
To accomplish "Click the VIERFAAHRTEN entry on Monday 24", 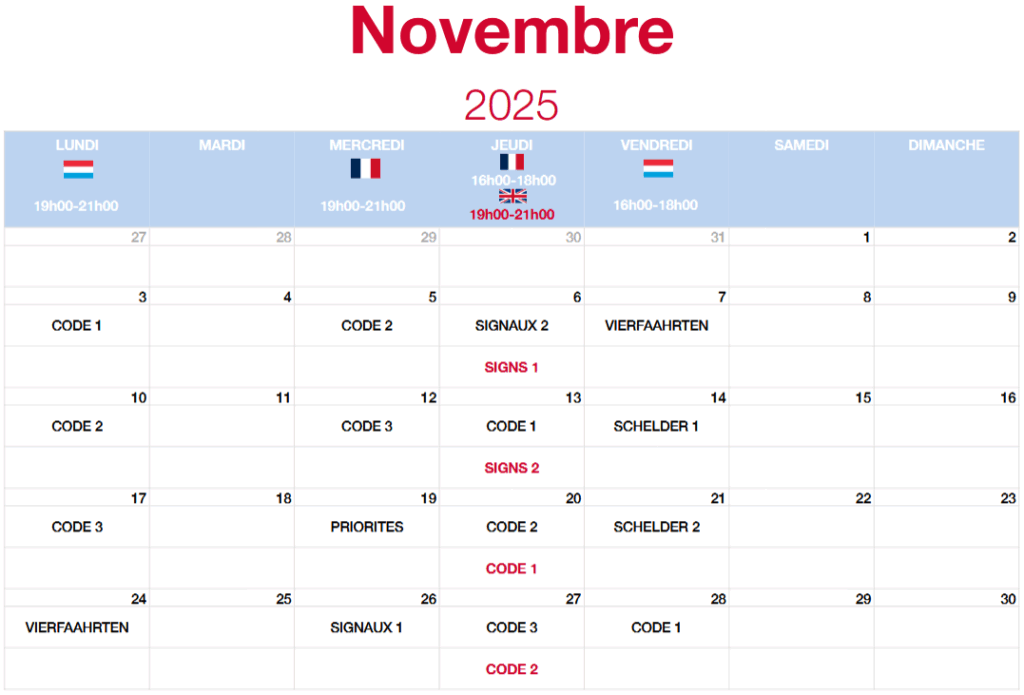I will coord(77,627).
